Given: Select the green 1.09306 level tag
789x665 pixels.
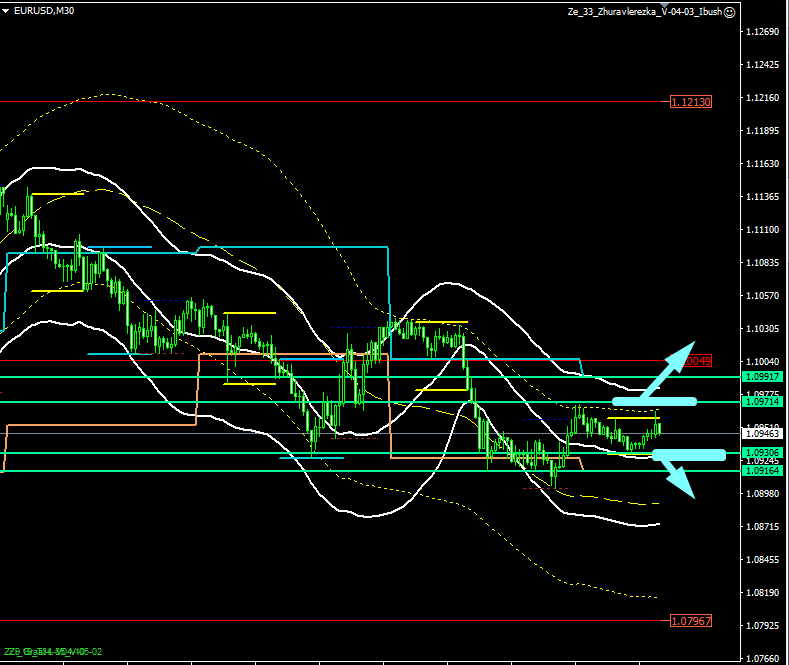Looking at the screenshot, I should pos(762,453).
